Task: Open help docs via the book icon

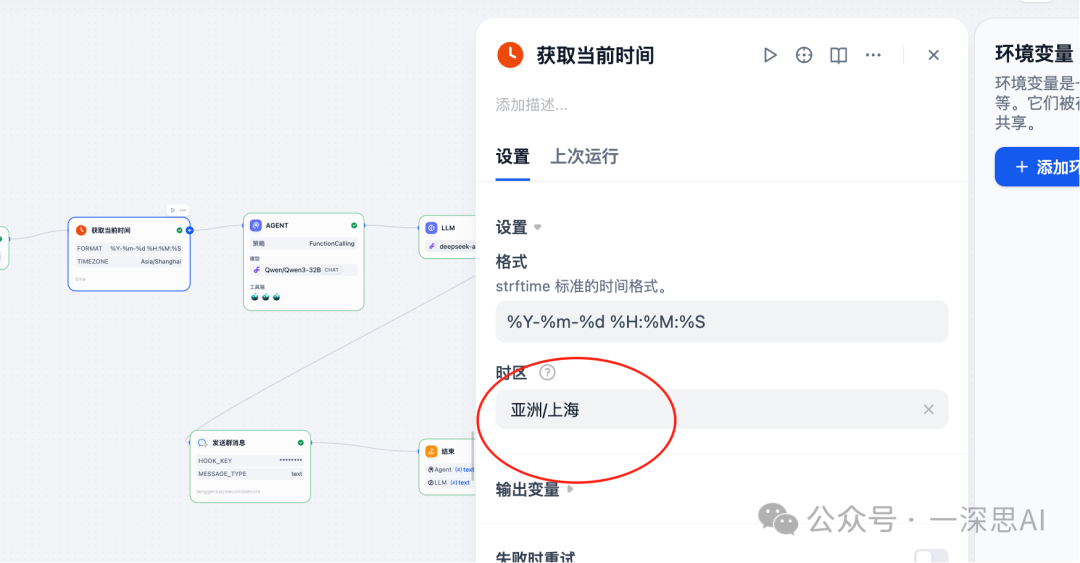Action: [x=838, y=55]
